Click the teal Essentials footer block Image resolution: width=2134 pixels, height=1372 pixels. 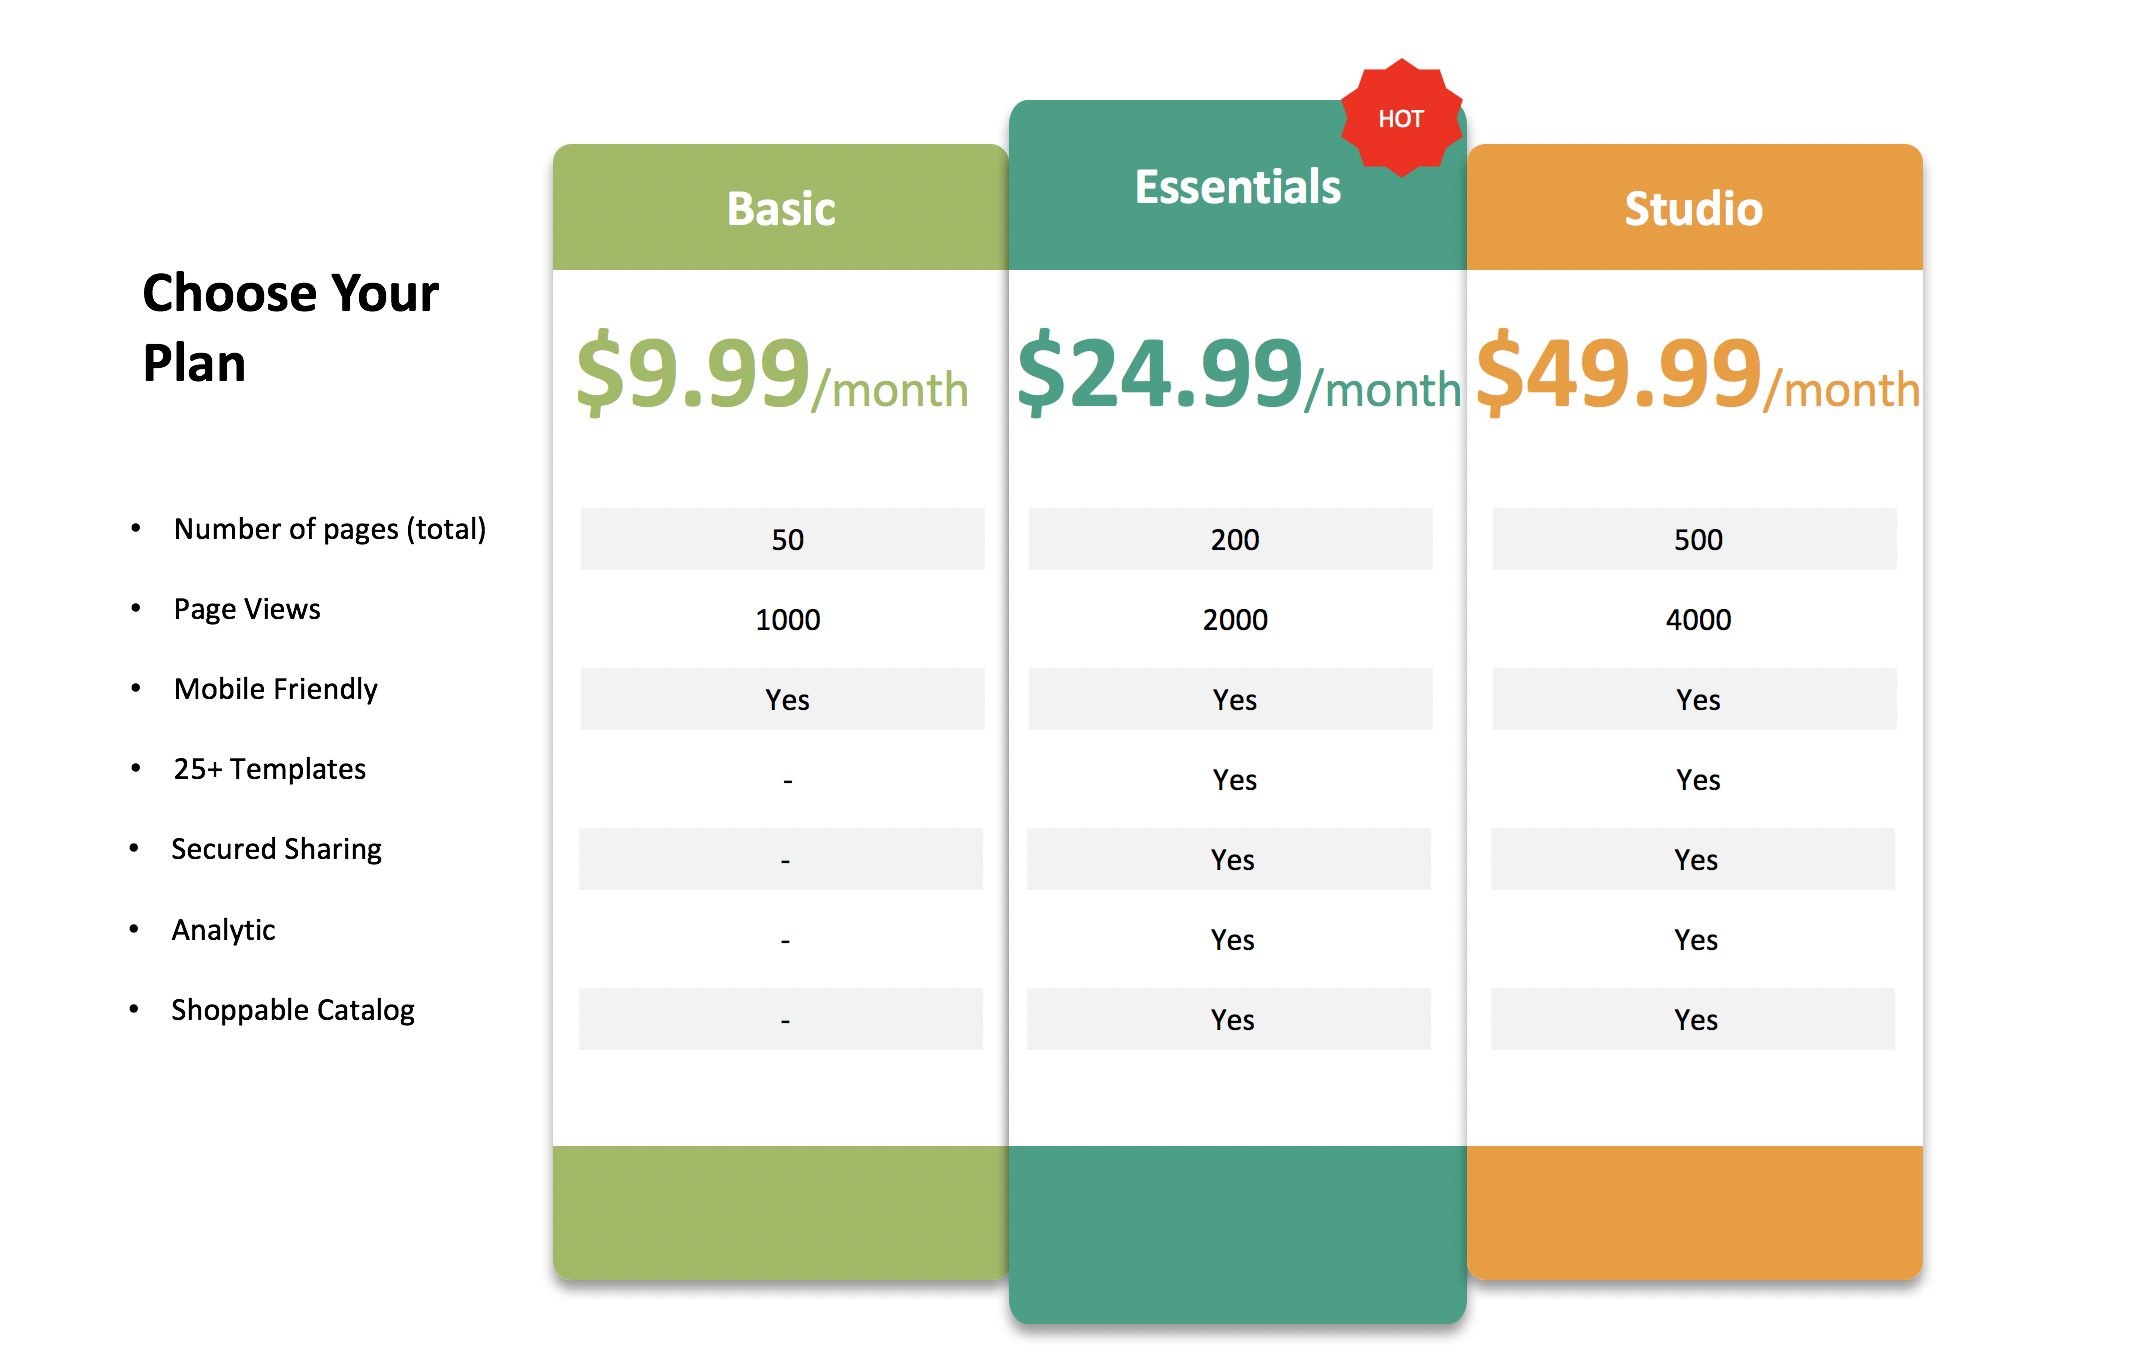1237,1232
